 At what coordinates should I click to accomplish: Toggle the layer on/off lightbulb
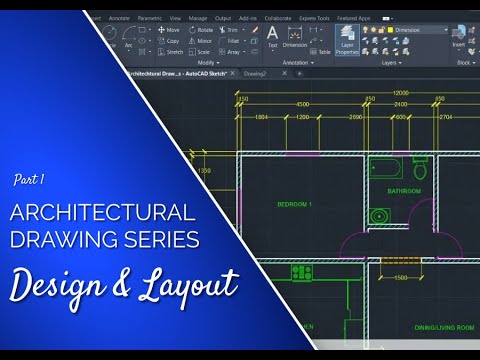(x=365, y=30)
